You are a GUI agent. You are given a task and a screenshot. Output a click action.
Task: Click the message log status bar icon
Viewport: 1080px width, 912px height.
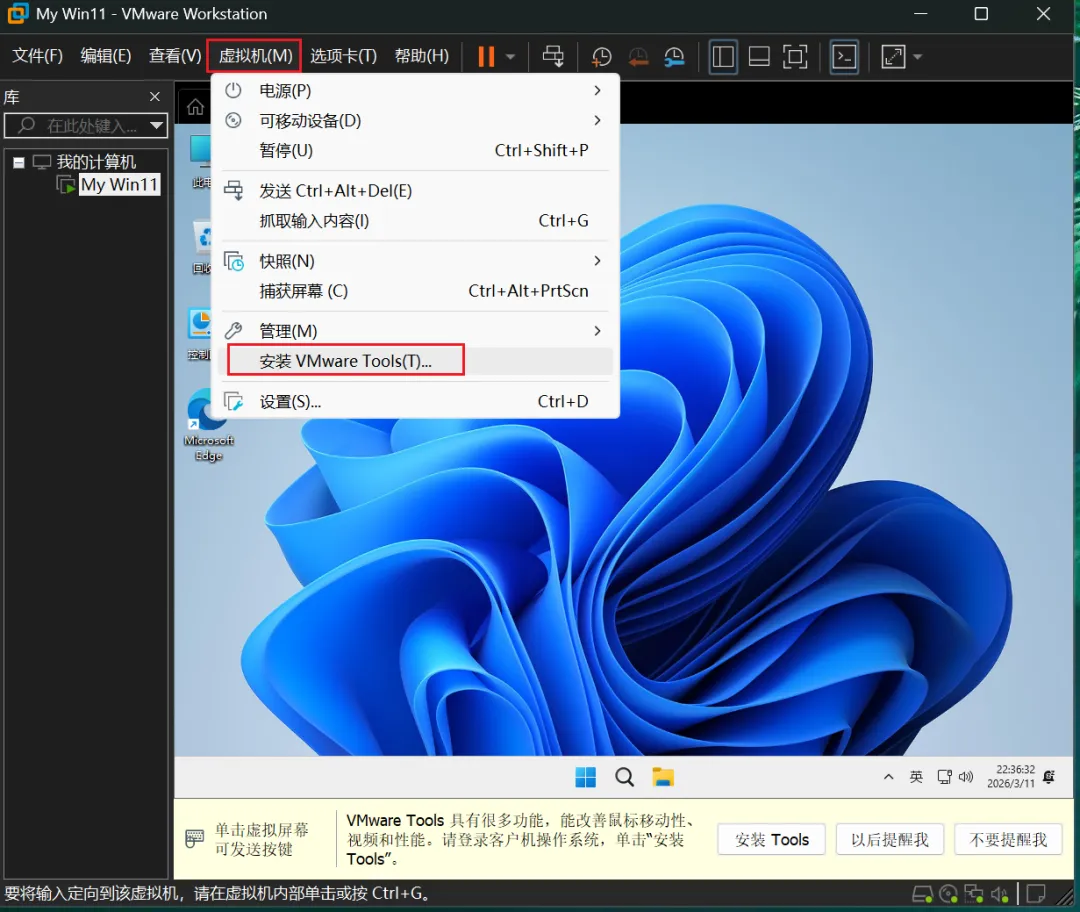(1036, 894)
